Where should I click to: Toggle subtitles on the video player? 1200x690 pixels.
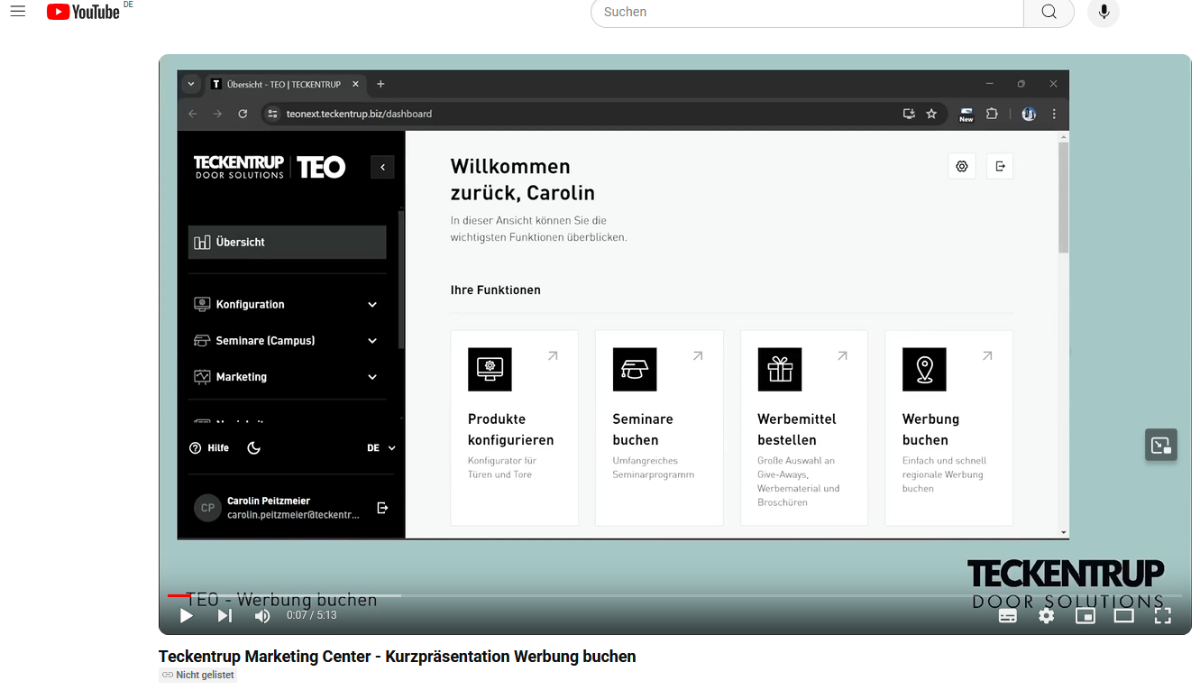pos(1008,616)
